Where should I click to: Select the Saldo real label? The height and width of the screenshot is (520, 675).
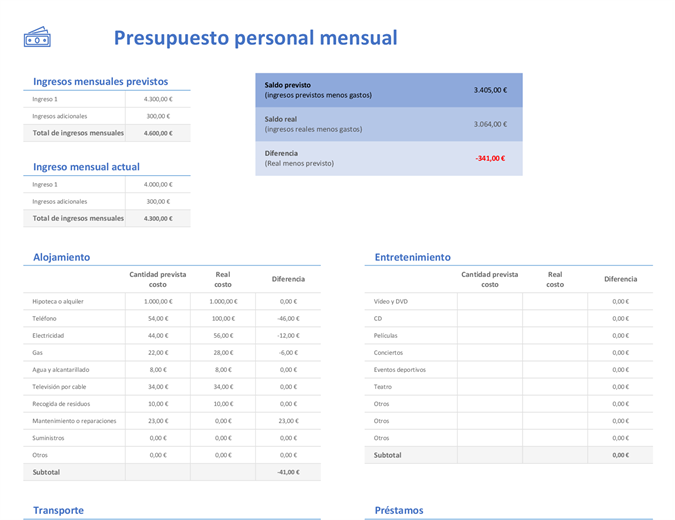pyautogui.click(x=281, y=119)
